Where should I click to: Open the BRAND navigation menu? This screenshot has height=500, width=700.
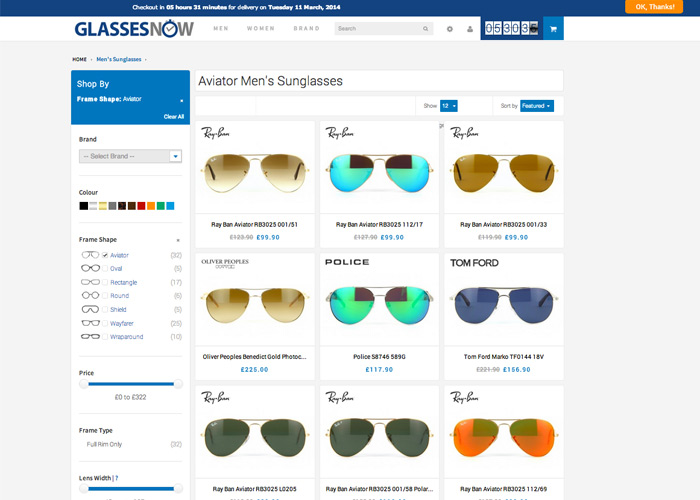(306, 29)
